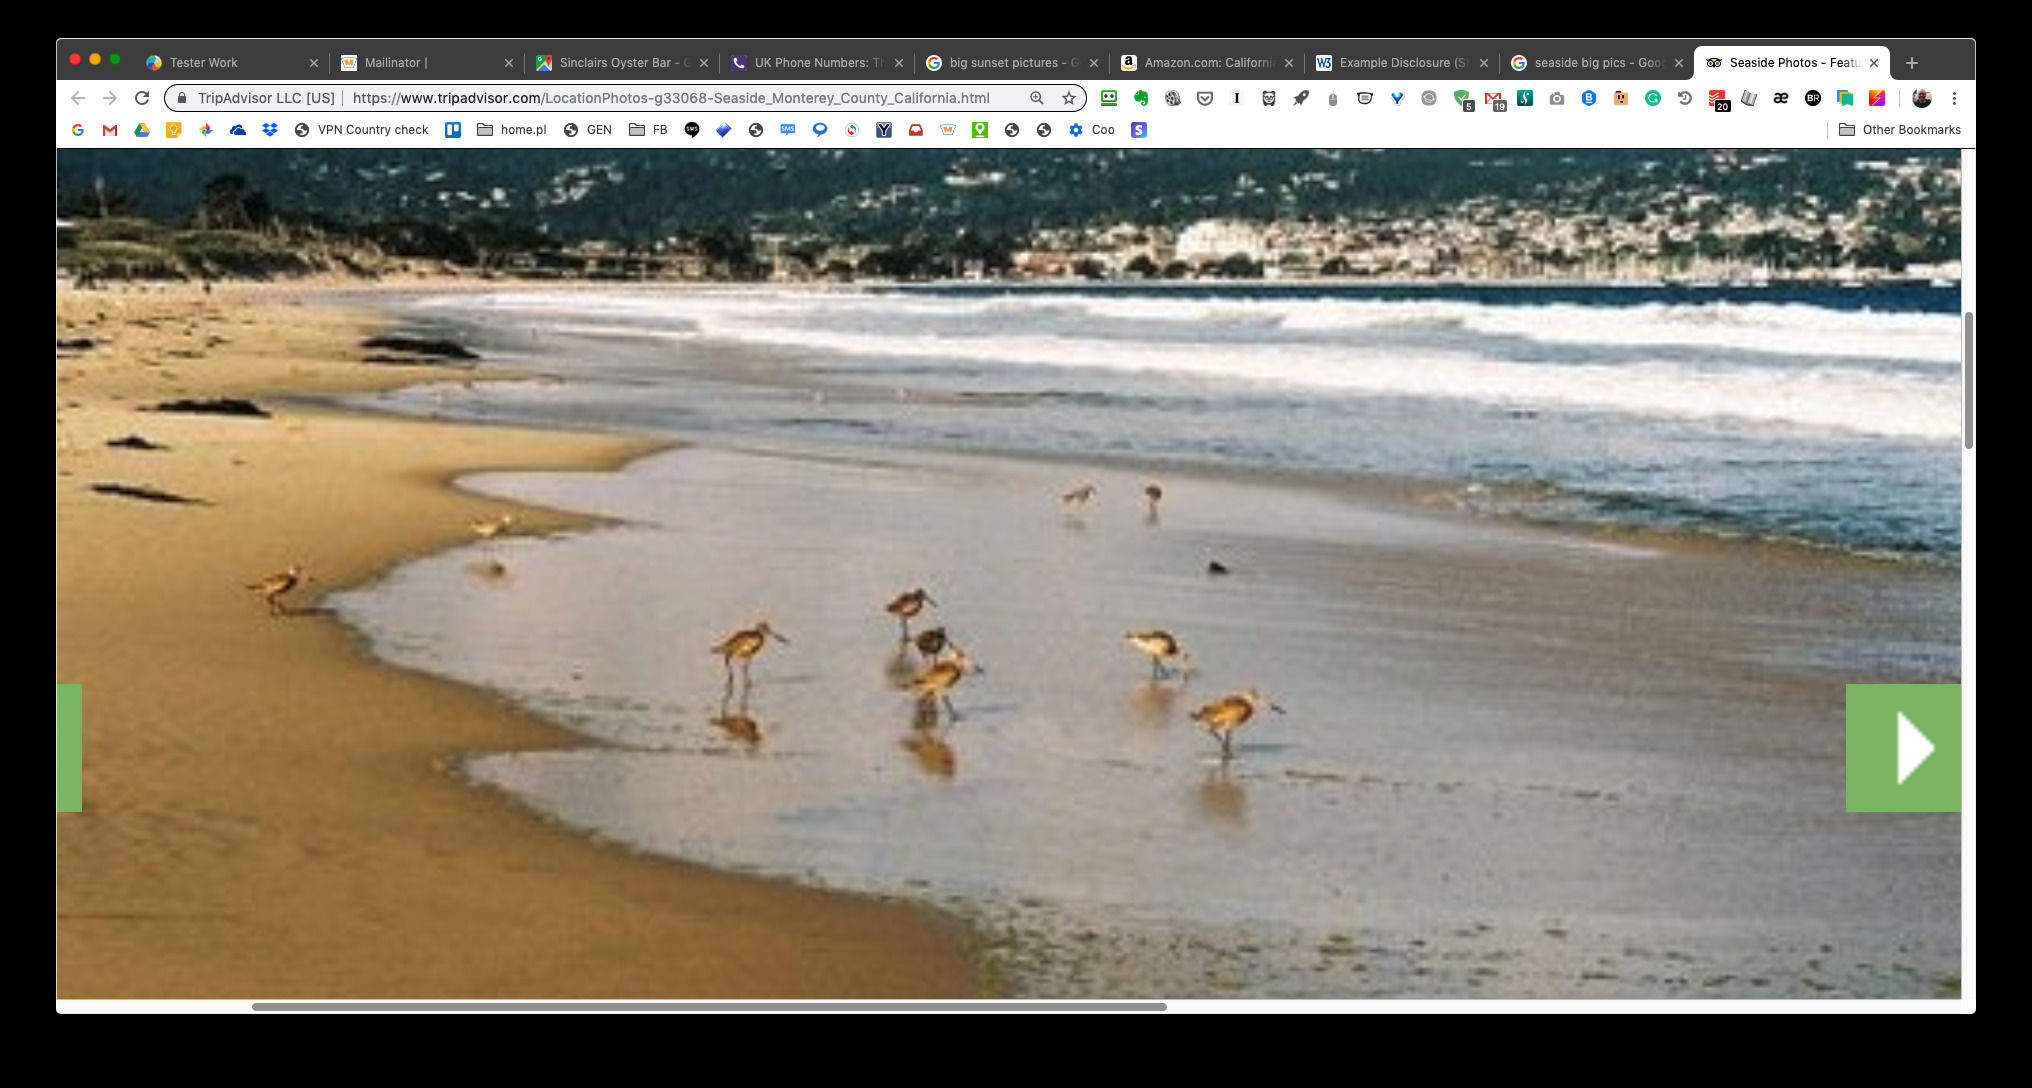Click the URL address field

coord(670,98)
